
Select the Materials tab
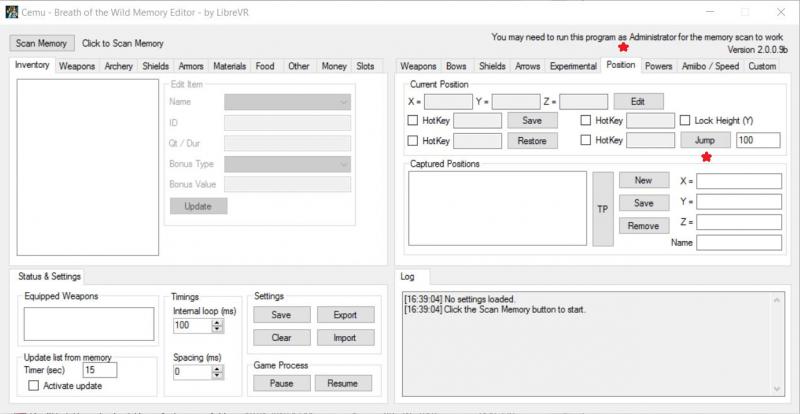(230, 66)
